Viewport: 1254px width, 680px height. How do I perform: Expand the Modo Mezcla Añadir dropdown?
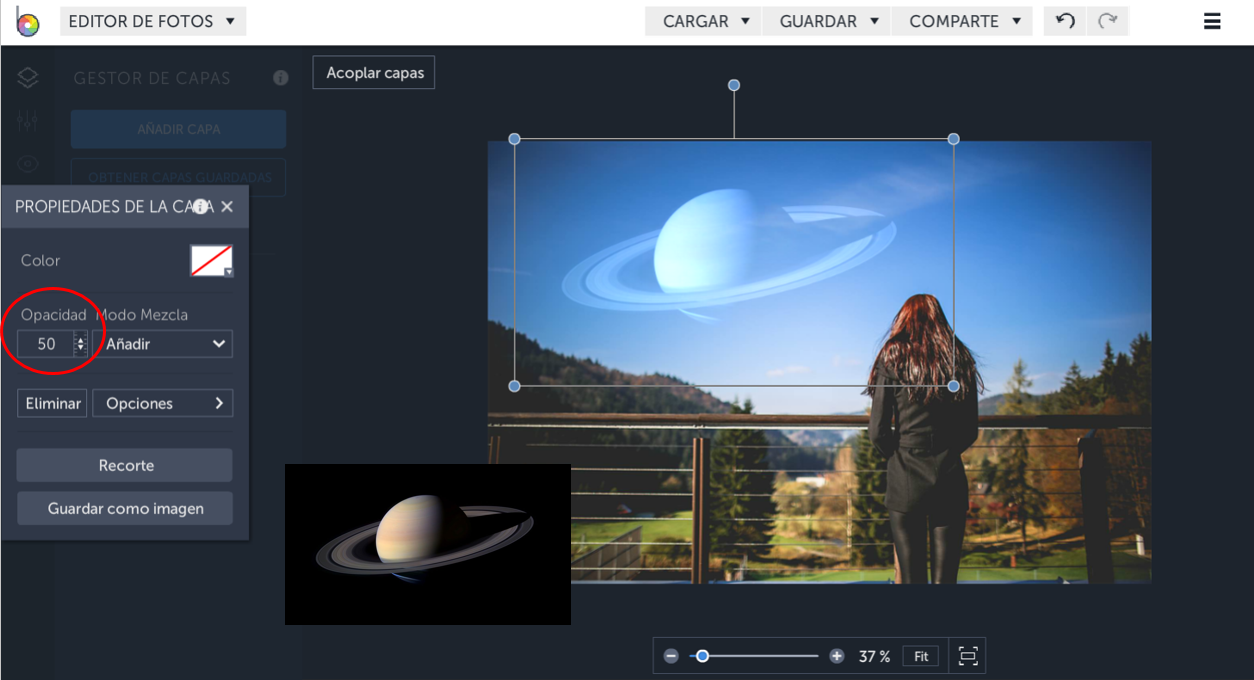[x=163, y=344]
